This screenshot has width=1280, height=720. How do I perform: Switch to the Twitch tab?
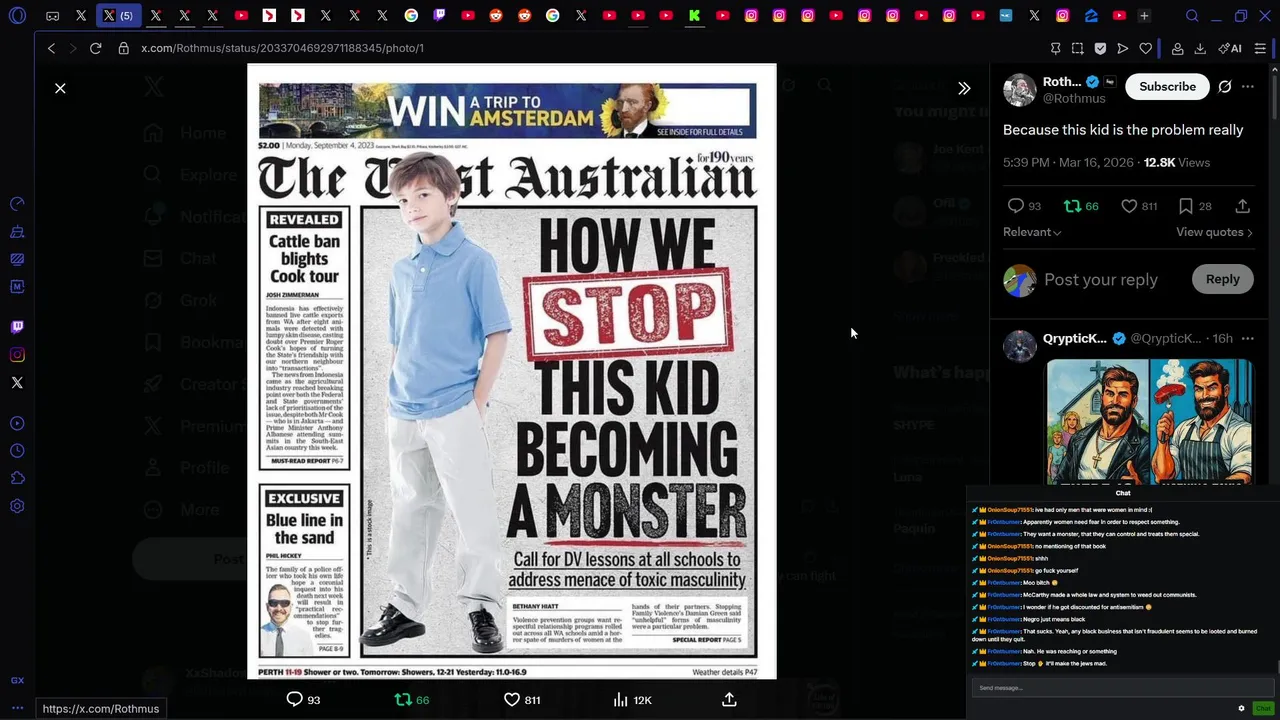point(439,16)
